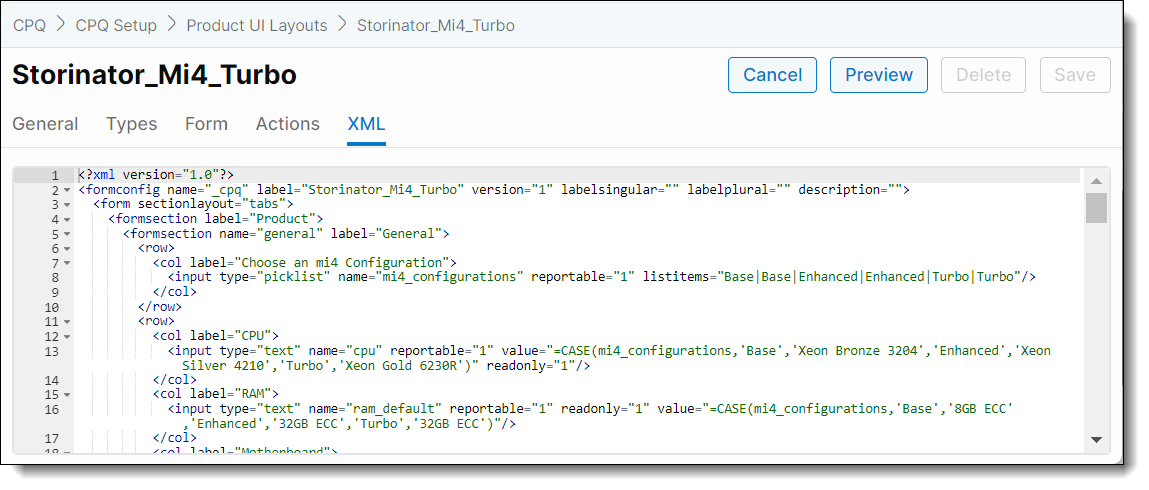Click col label="CPU" line

click(215, 336)
